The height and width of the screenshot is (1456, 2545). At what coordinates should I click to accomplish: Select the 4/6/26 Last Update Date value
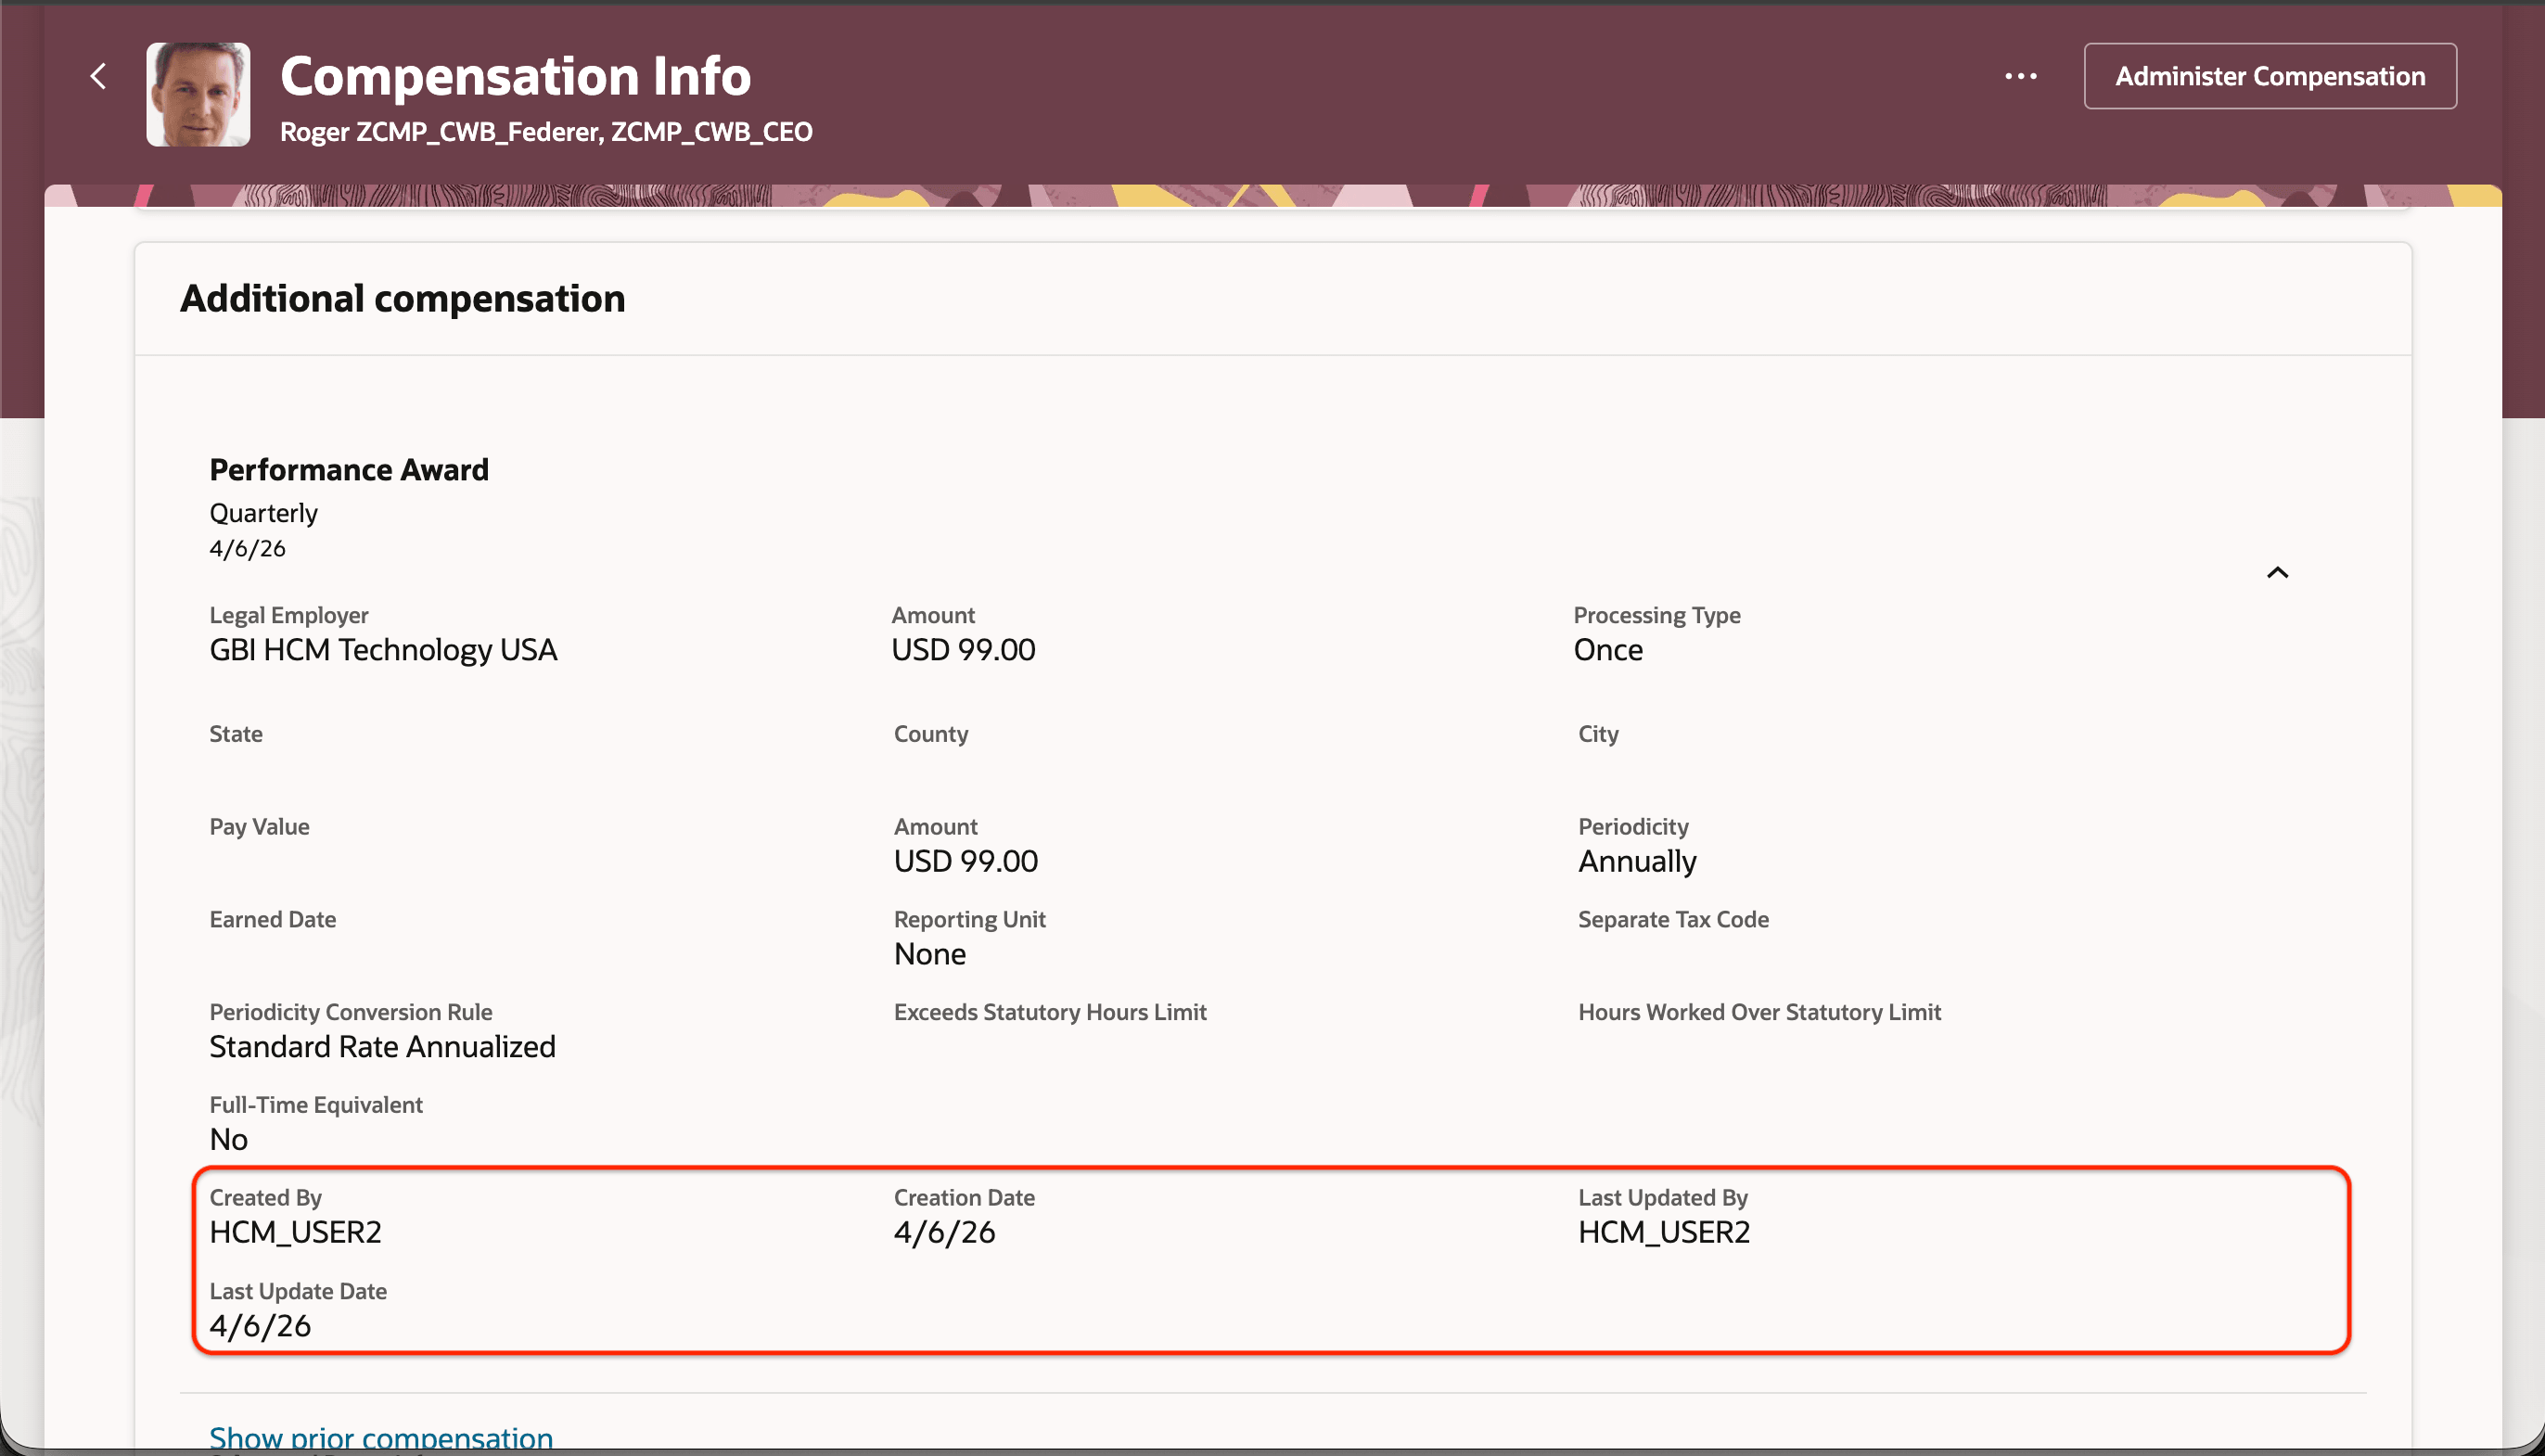coord(260,1326)
